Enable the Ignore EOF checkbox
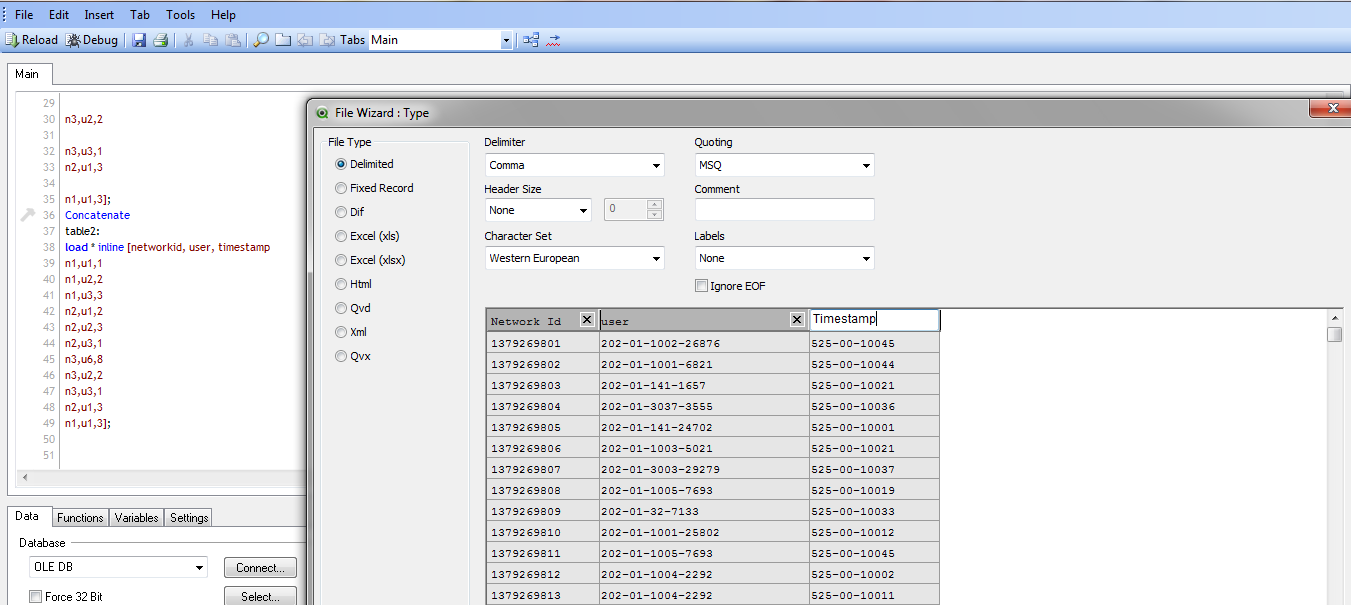1351x605 pixels. [x=701, y=286]
